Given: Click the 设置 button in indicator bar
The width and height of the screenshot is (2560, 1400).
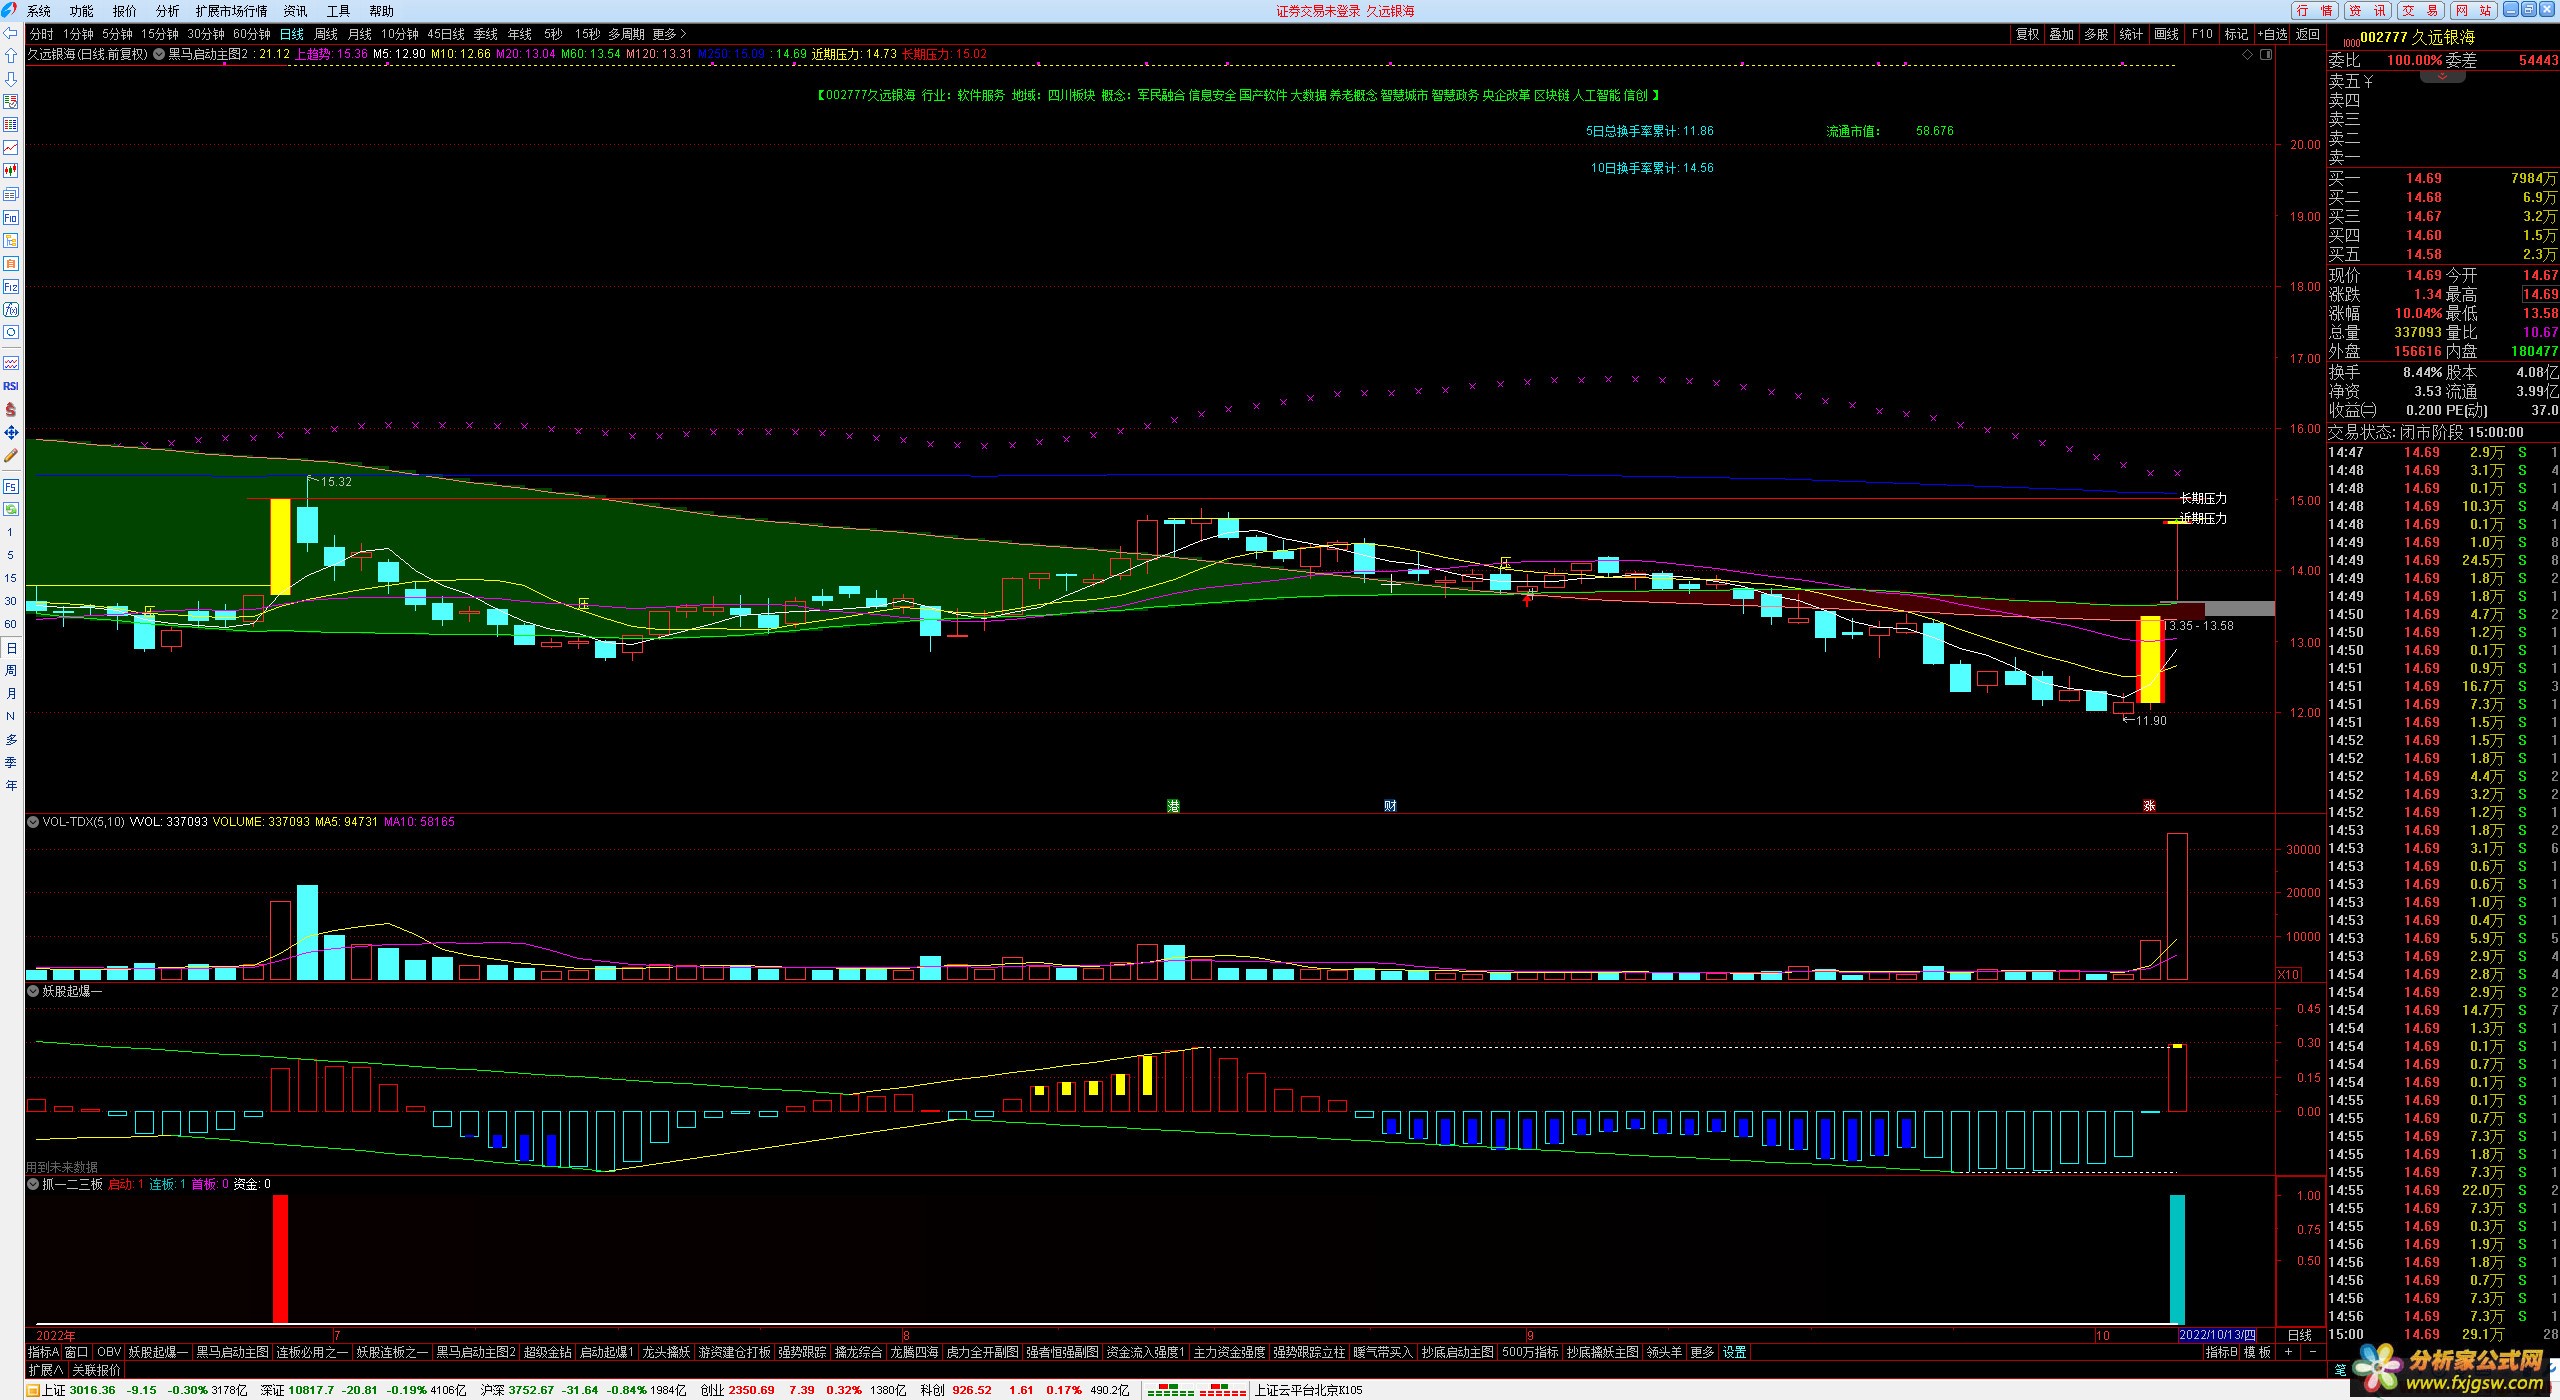Looking at the screenshot, I should [1734, 1352].
